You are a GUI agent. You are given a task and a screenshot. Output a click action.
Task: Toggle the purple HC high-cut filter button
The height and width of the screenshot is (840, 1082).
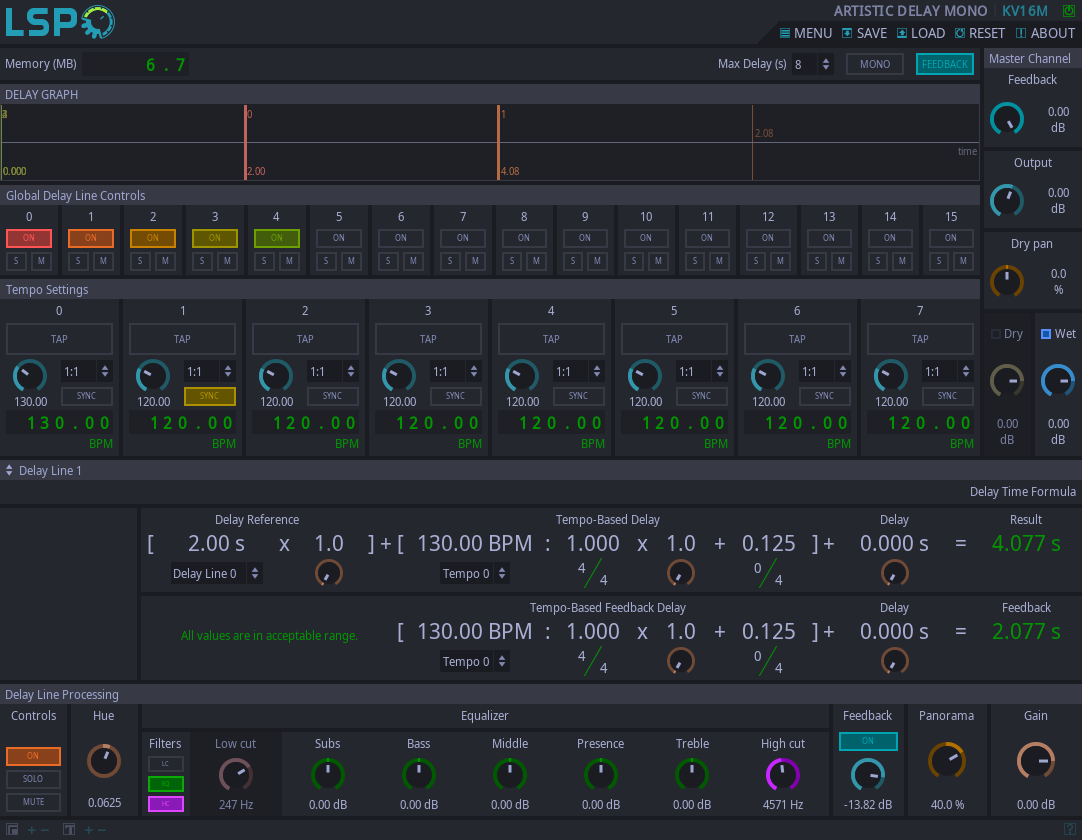[x=166, y=804]
